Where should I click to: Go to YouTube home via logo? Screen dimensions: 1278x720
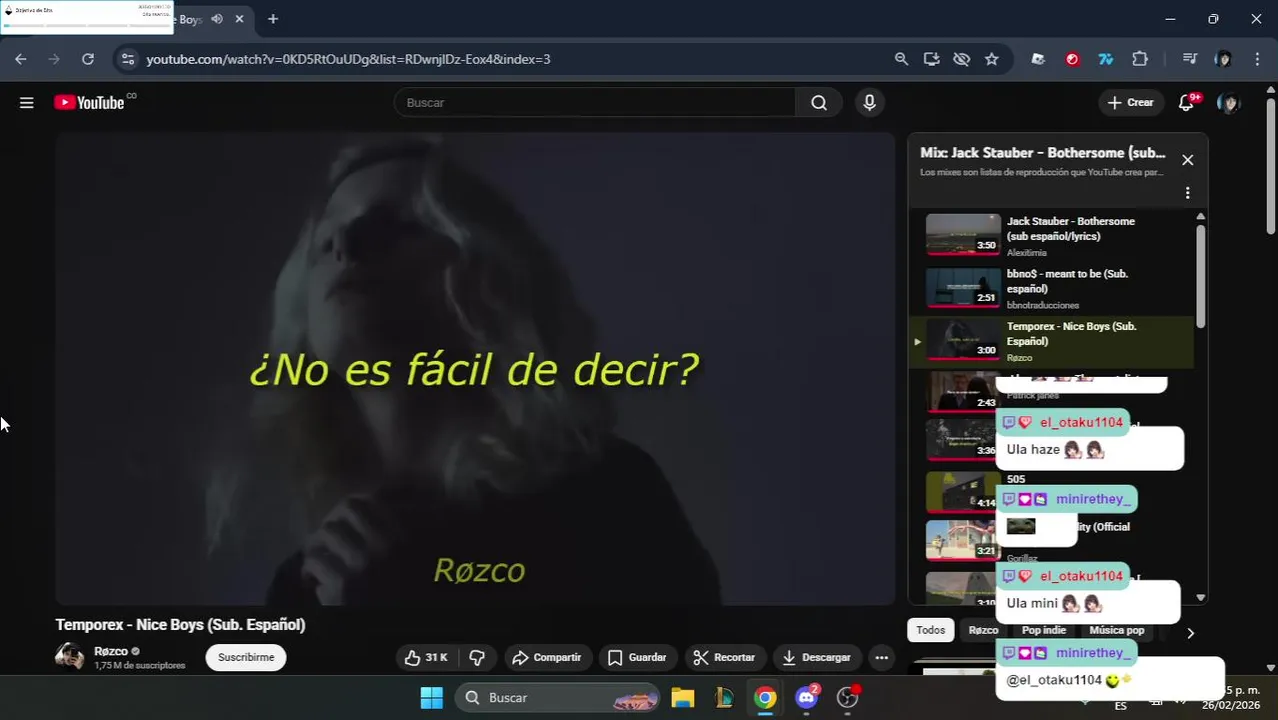tap(90, 102)
